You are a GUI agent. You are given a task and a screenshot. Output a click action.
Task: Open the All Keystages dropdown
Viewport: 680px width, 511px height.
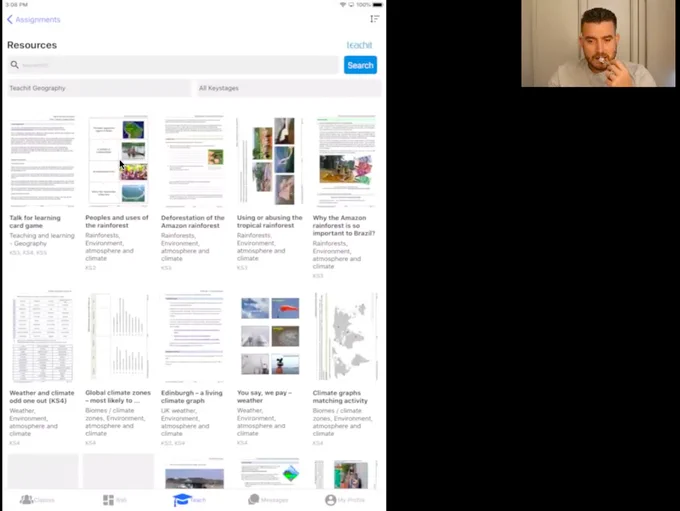coord(289,88)
